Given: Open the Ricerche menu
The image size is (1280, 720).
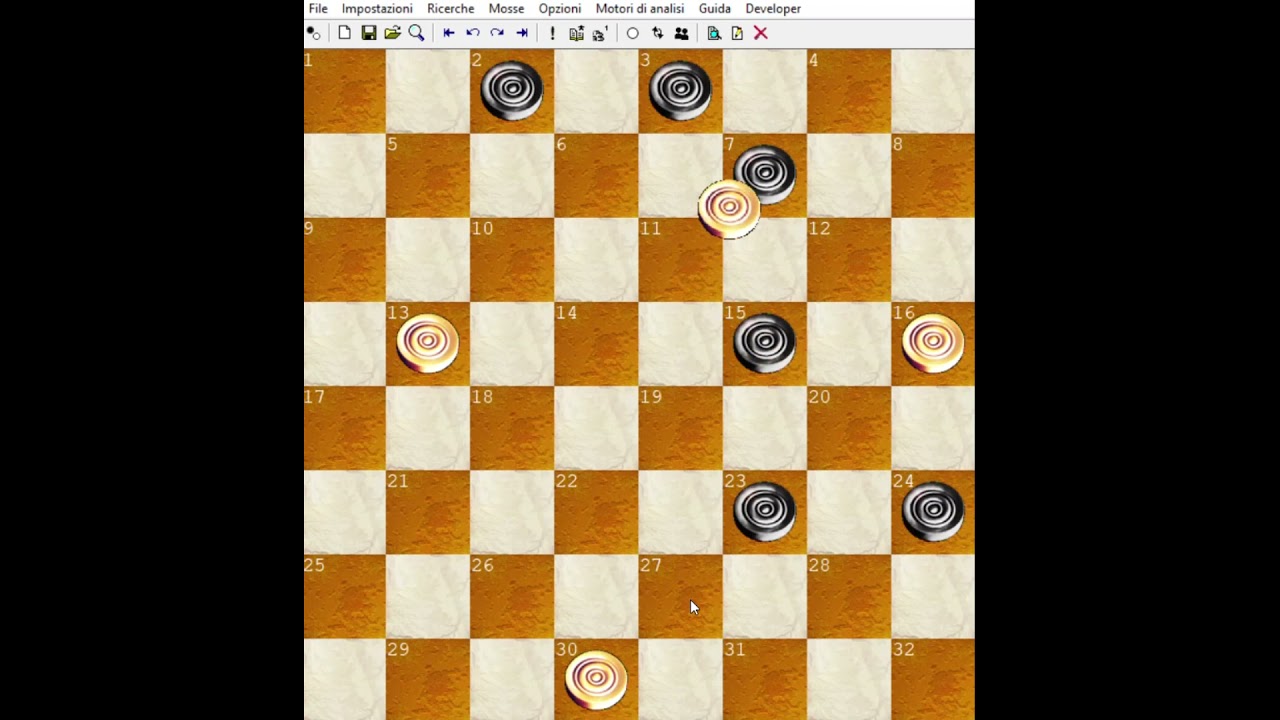Looking at the screenshot, I should [451, 8].
